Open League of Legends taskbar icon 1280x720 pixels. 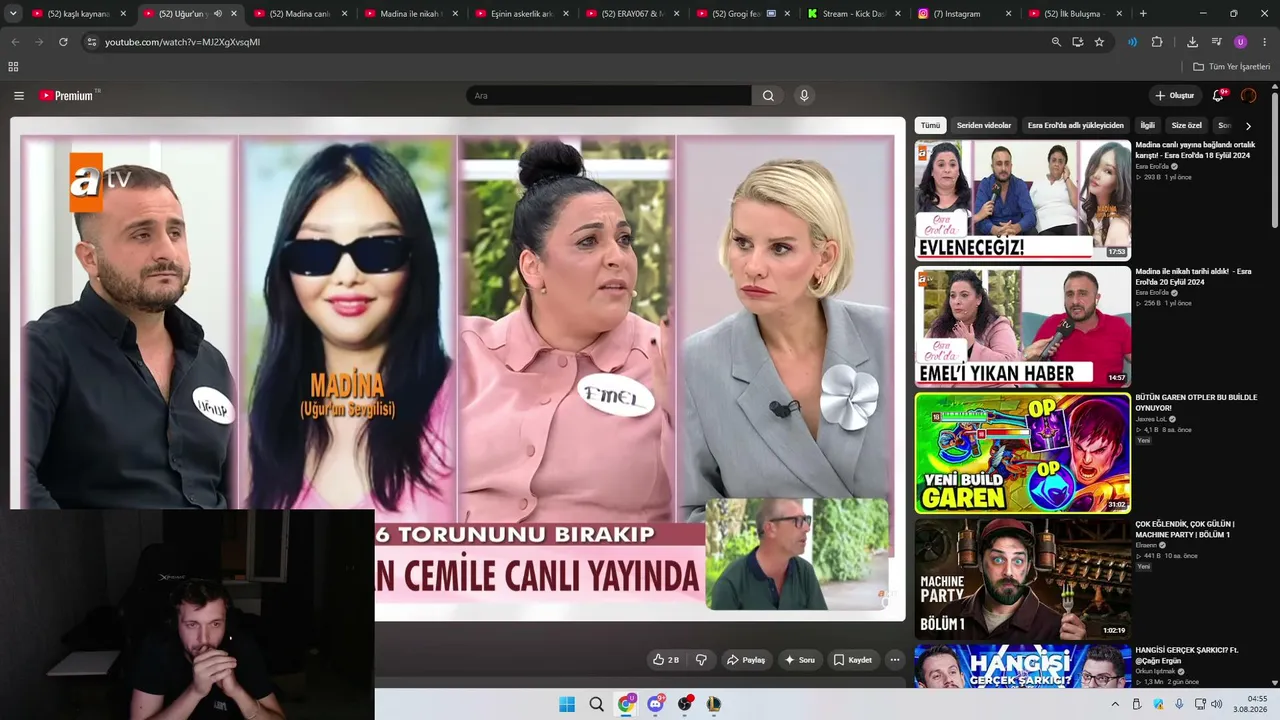[714, 704]
